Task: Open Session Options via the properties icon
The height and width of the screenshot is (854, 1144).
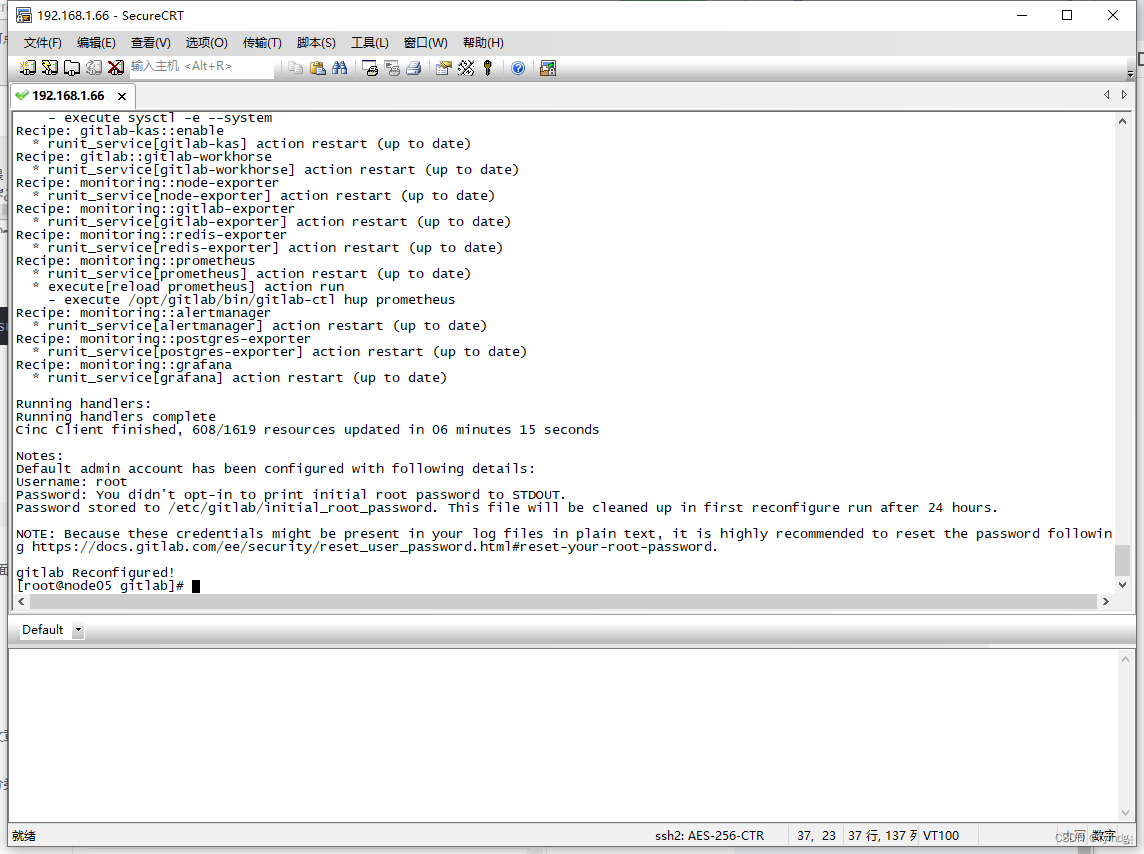Action: pos(443,67)
